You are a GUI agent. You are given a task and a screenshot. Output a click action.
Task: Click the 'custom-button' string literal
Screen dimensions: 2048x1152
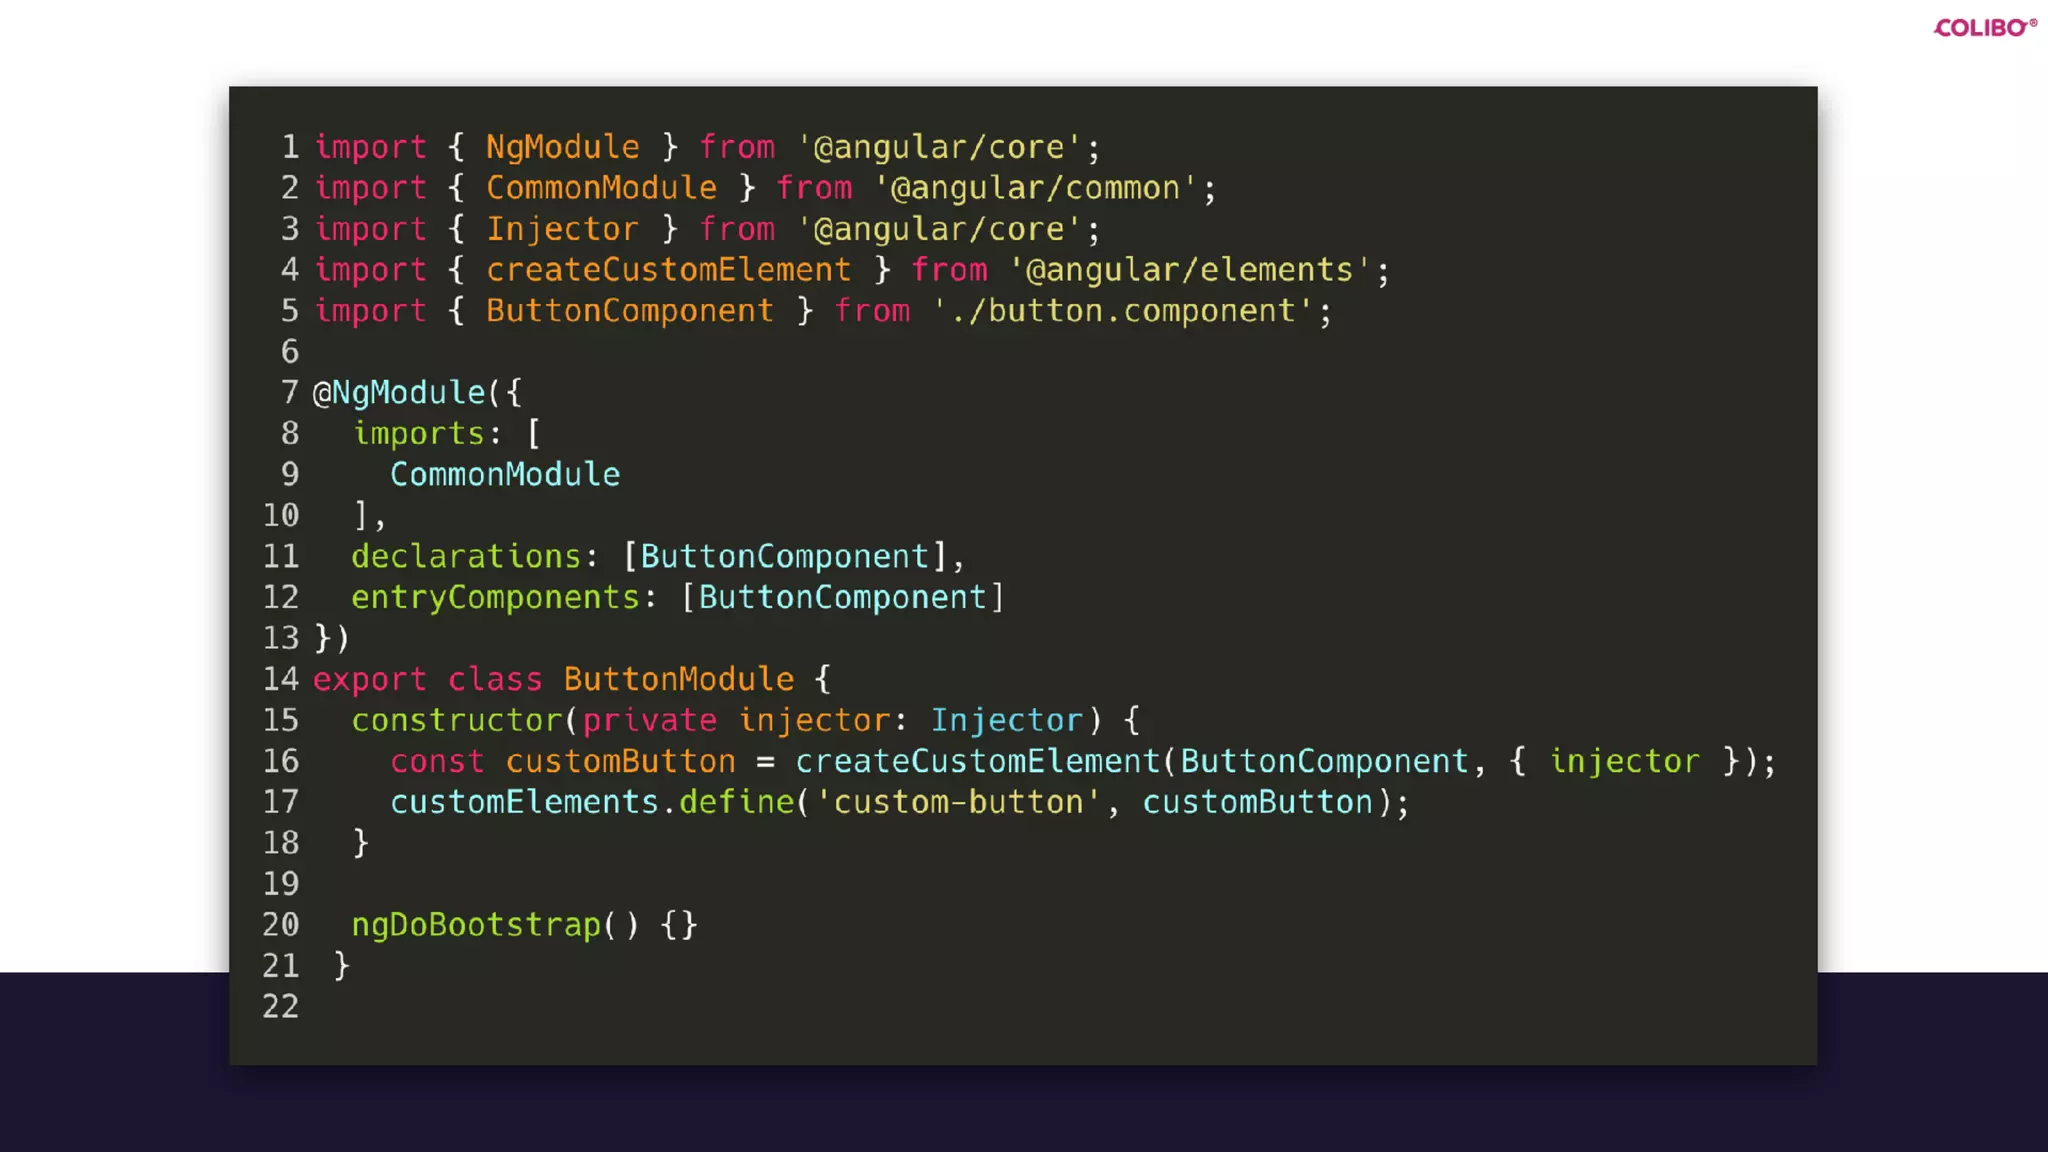pyautogui.click(x=959, y=802)
